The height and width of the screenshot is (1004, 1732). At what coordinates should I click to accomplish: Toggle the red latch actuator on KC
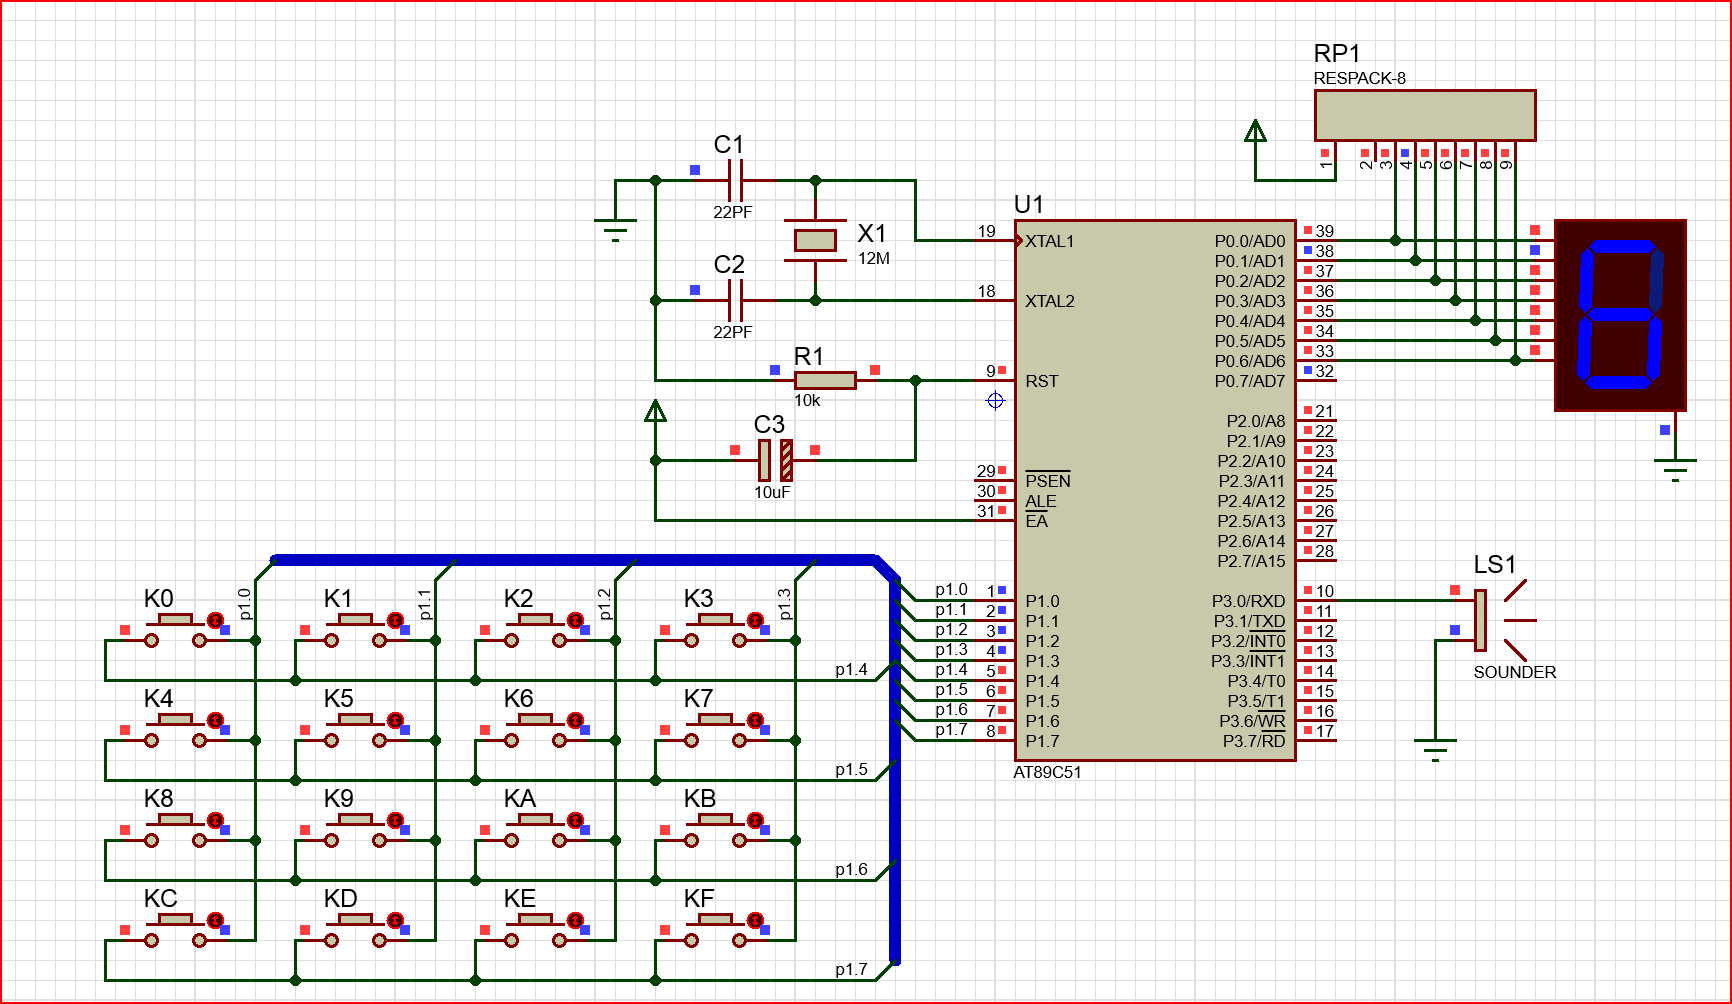click(215, 920)
